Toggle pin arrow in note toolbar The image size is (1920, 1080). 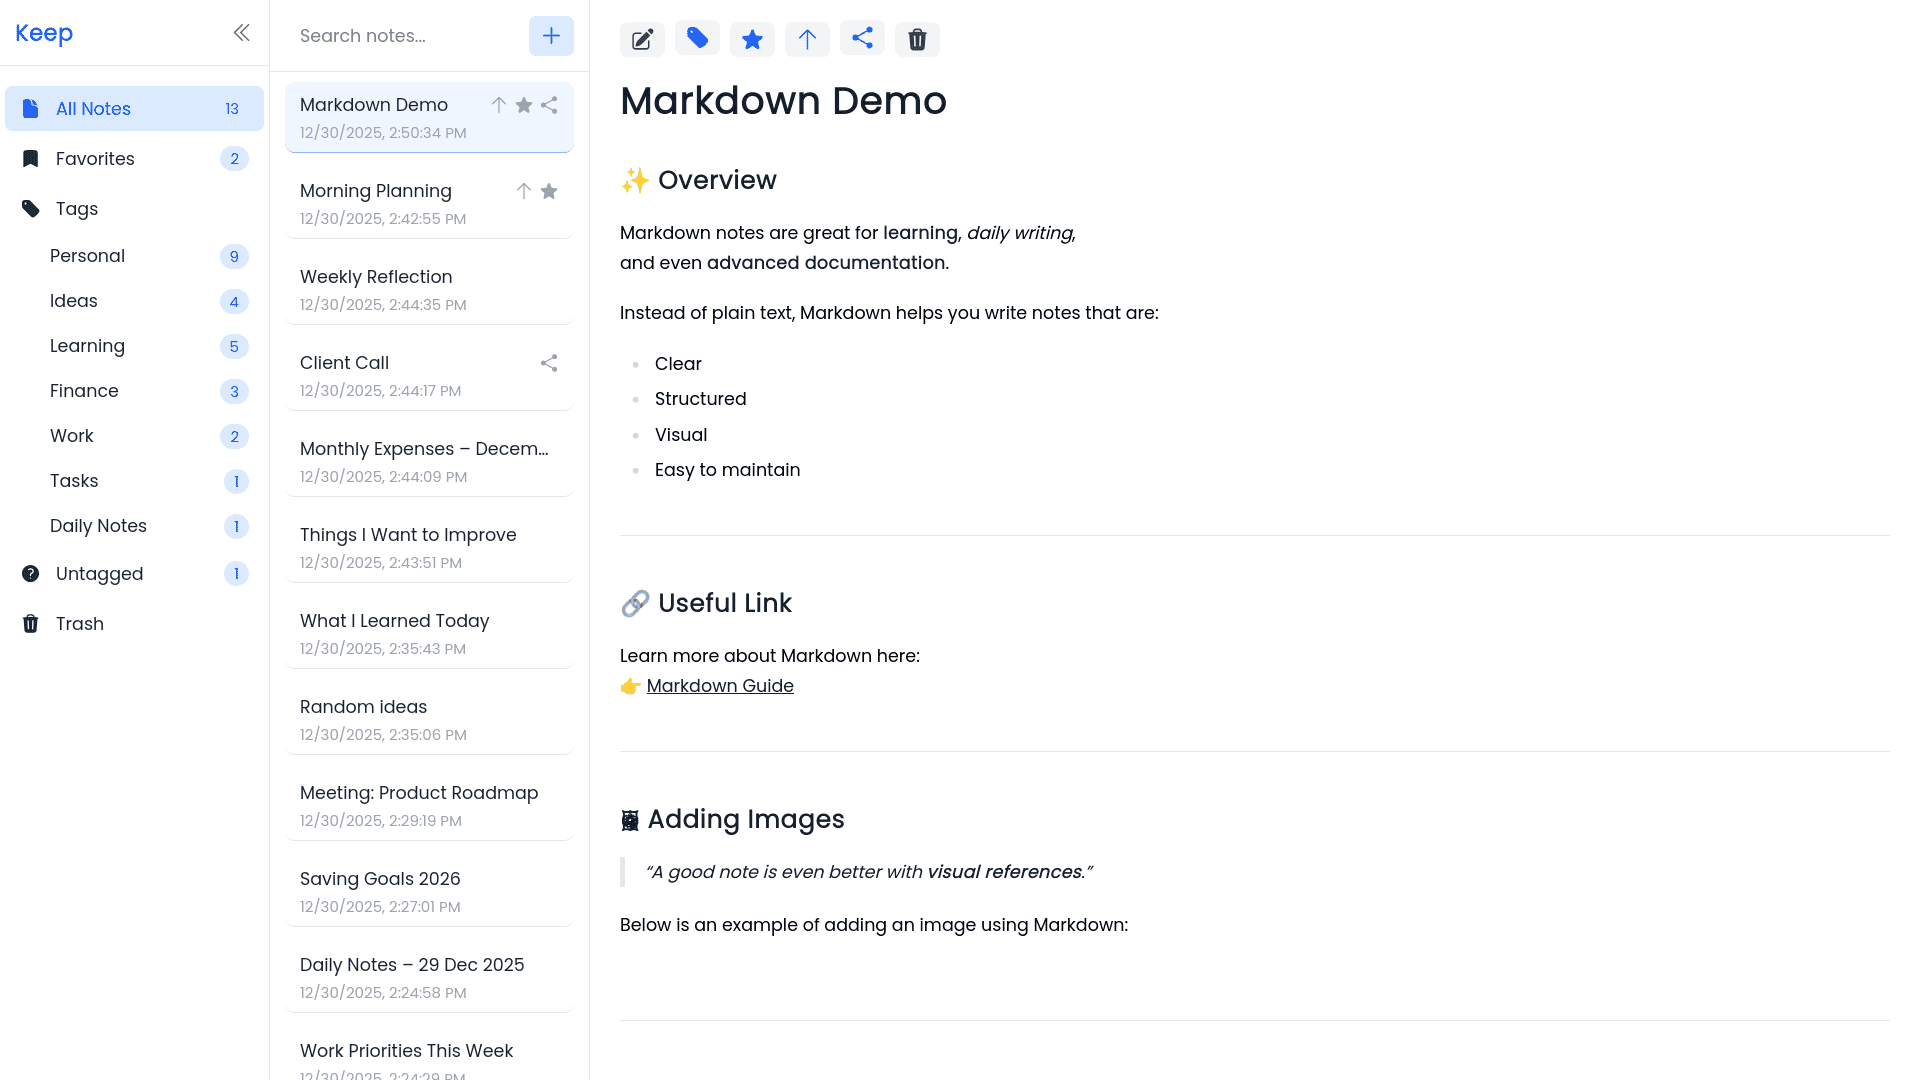tap(807, 39)
